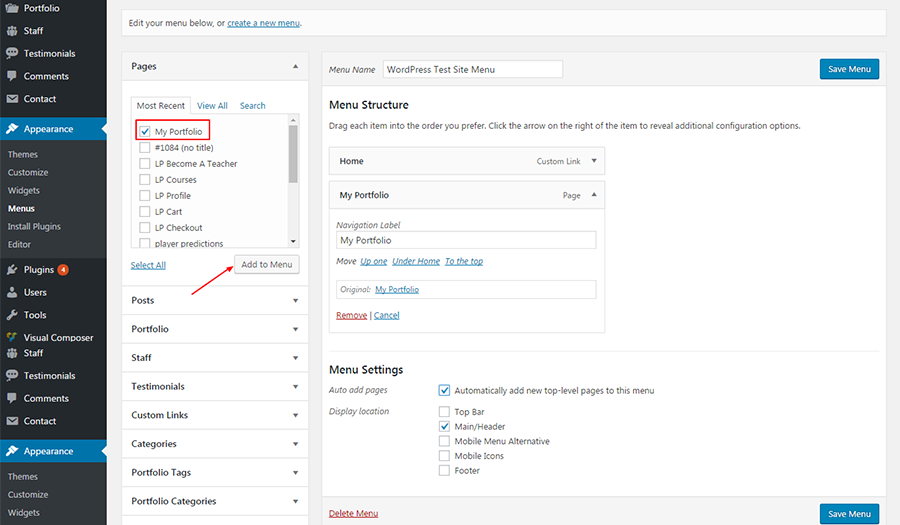Expand the Custom Links panel
Screen dimensions: 900x525
215,415
